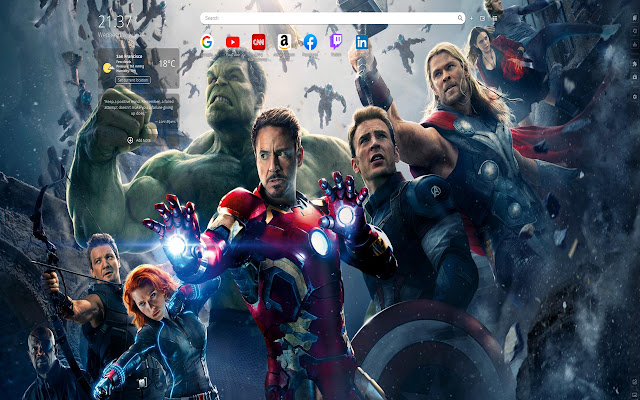Image resolution: width=640 pixels, height=400 pixels.
Task: Open the shopping bag icon in the sidebar
Action: (x=634, y=77)
